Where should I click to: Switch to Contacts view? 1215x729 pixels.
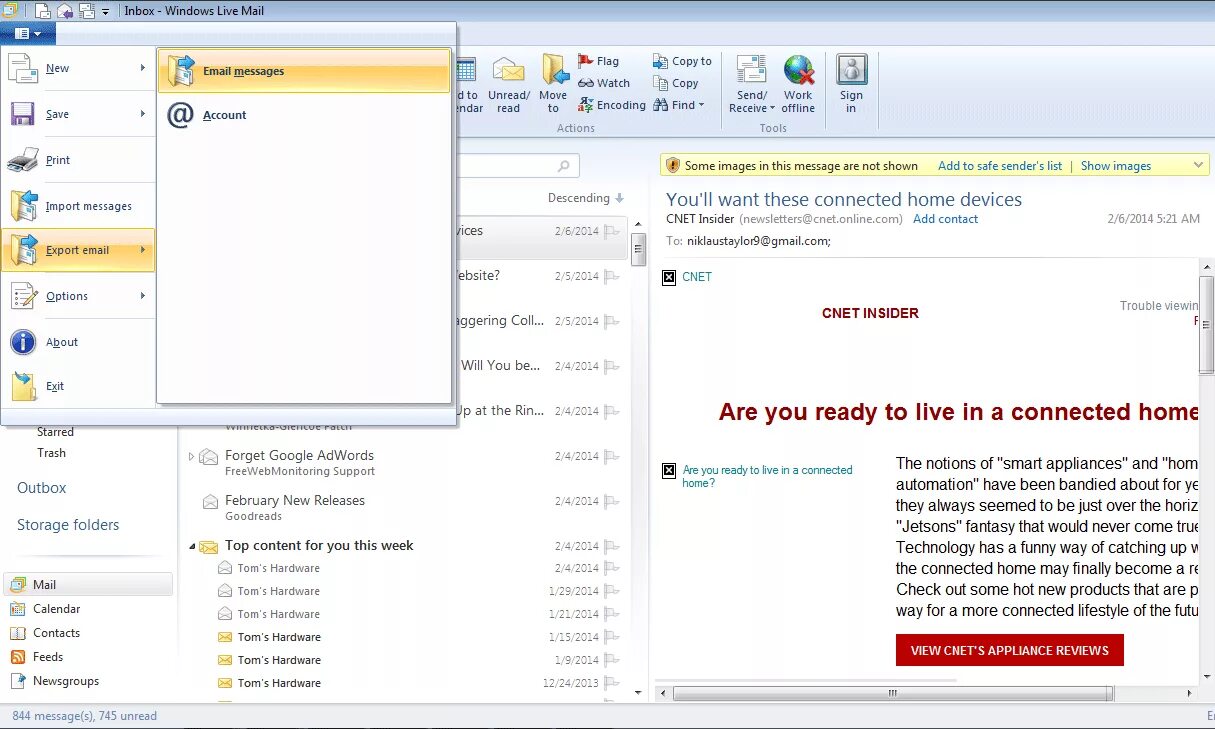pos(88,633)
